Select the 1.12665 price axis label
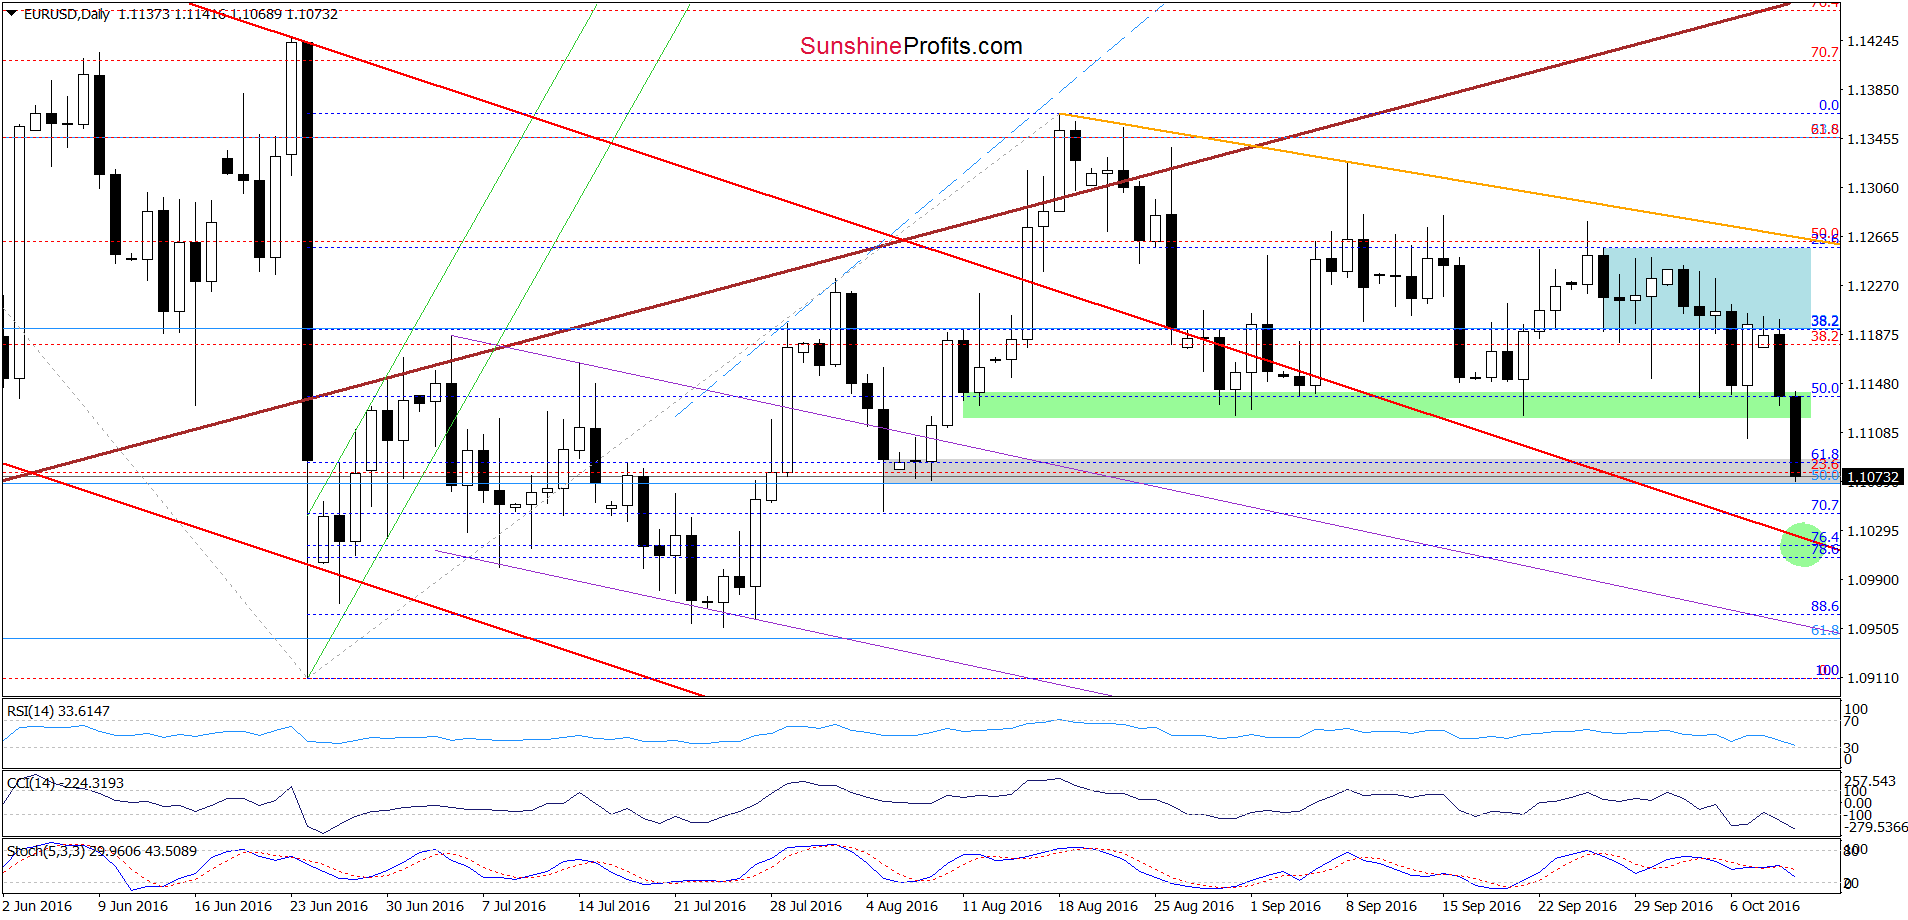Viewport: 1908px width, 920px height. click(1872, 237)
